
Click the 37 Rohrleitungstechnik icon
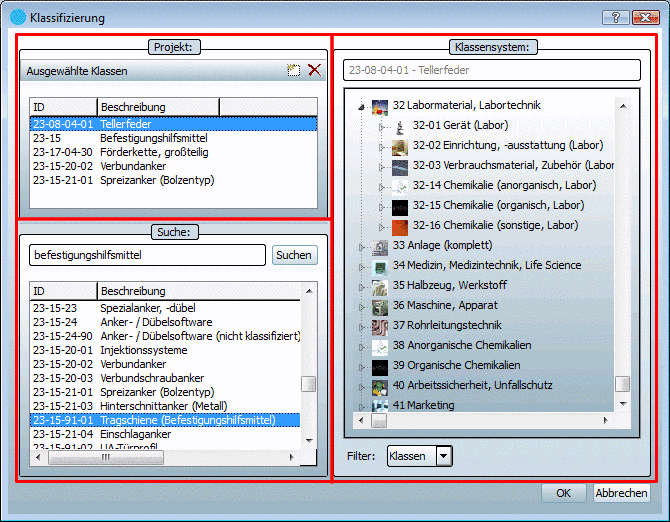(379, 327)
